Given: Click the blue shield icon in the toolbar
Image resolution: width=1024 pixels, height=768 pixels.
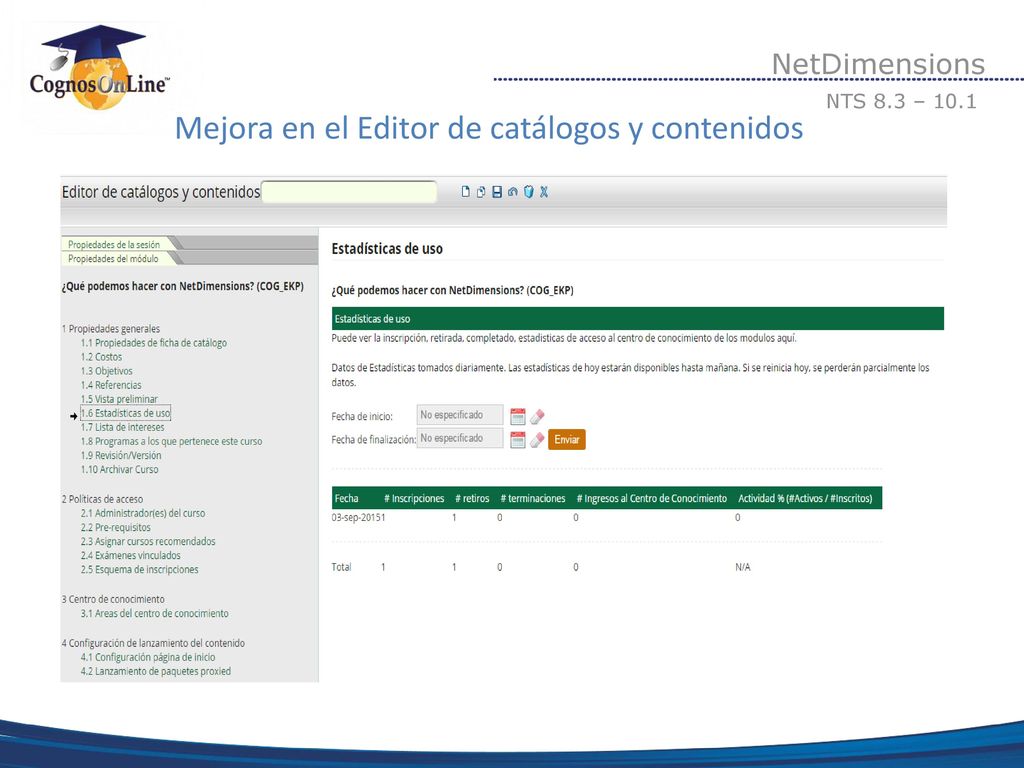Looking at the screenshot, I should point(528,192).
